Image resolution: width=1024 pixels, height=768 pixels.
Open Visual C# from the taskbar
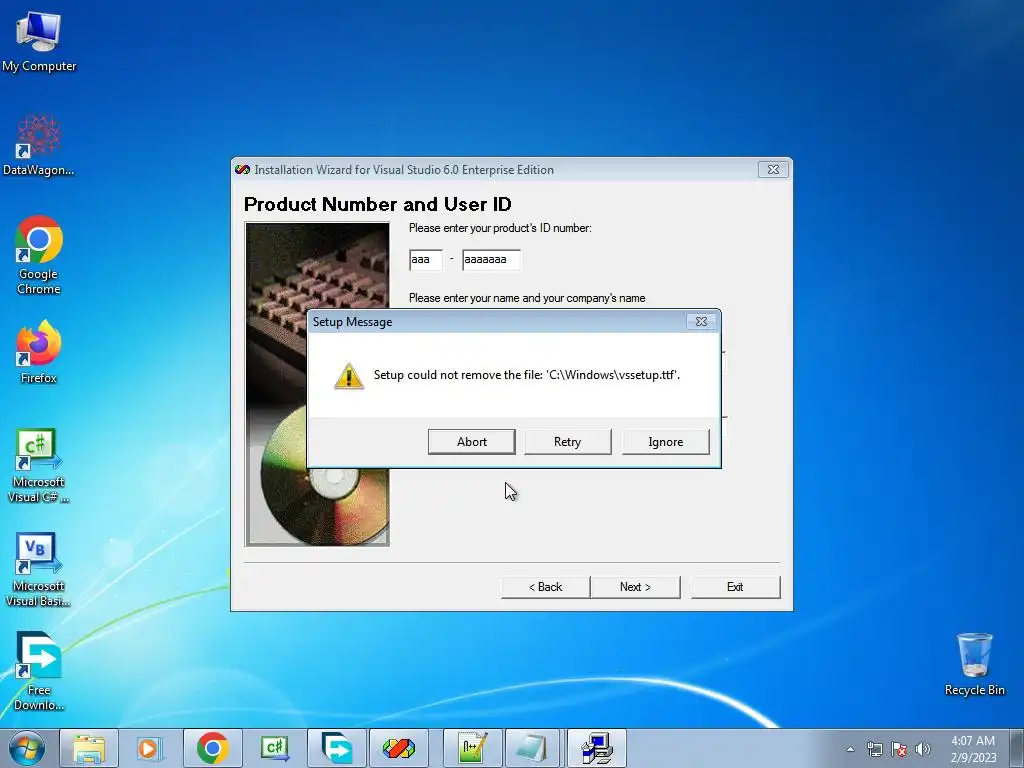click(x=274, y=748)
